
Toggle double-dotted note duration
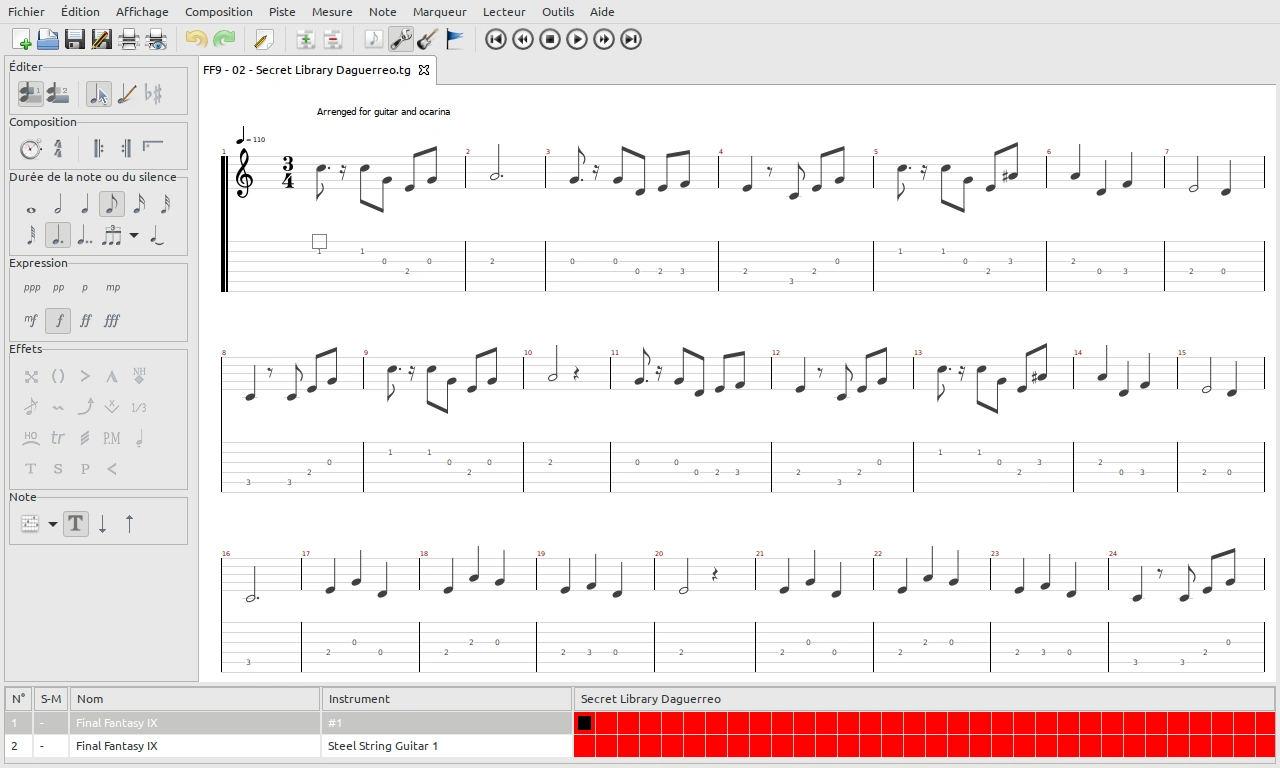[85, 236]
